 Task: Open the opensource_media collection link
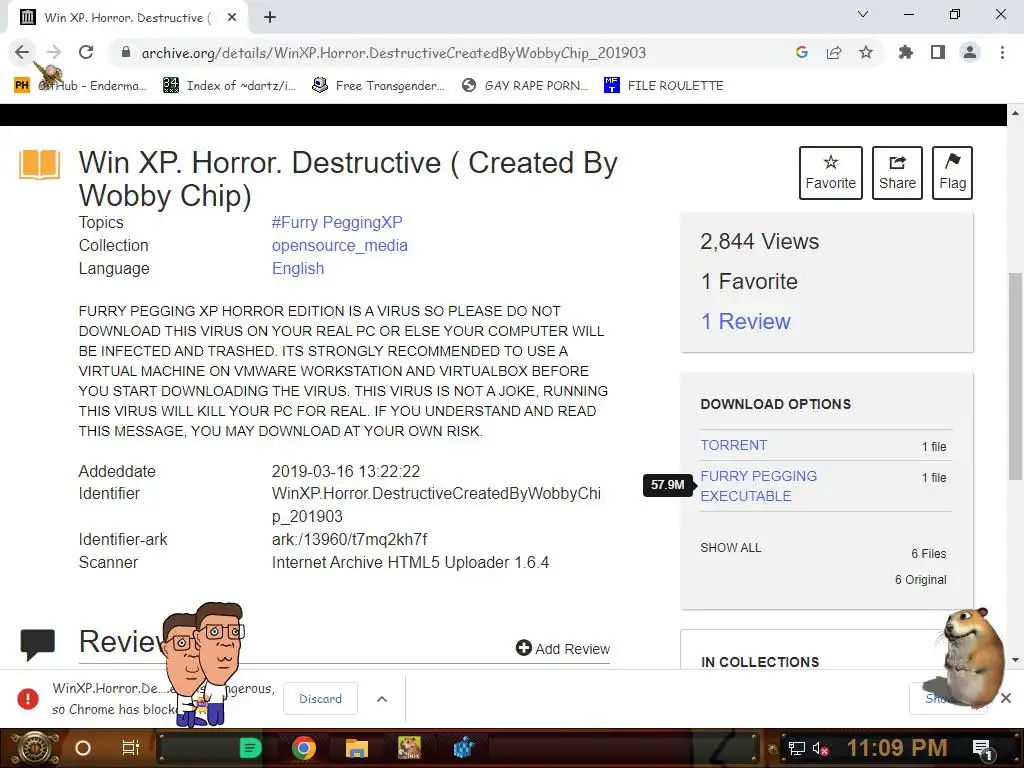(340, 246)
